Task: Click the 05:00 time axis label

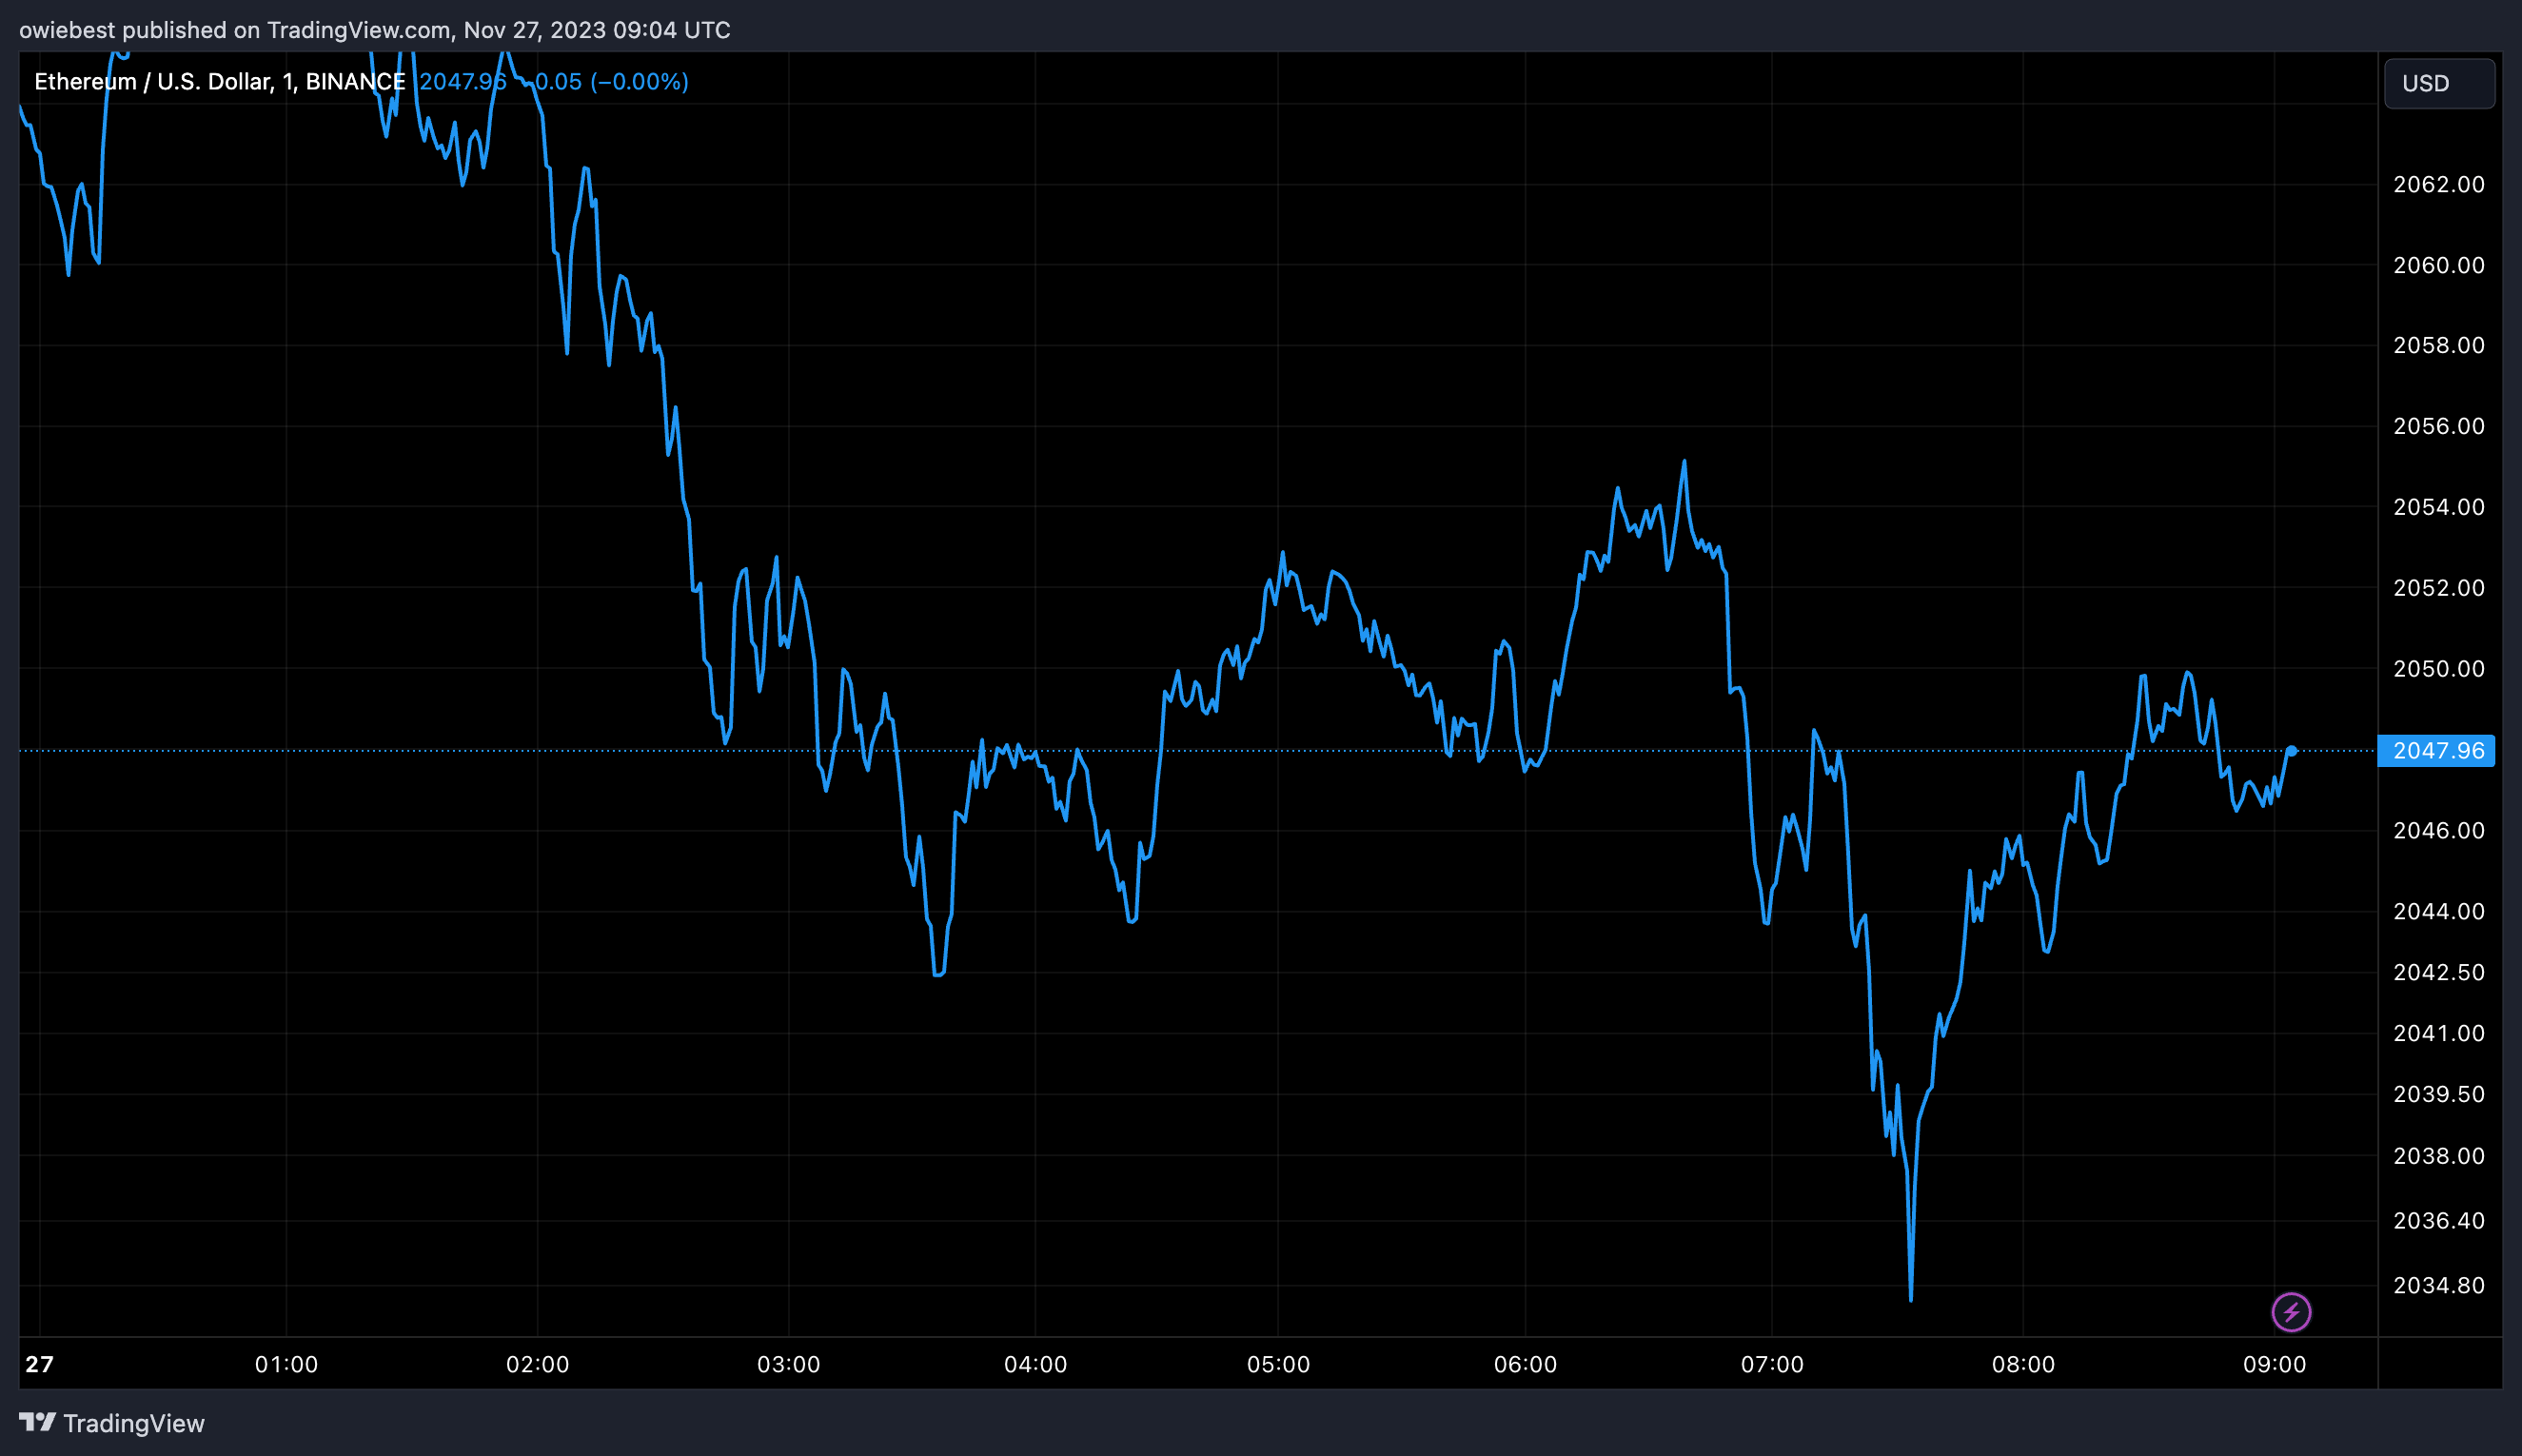Action: pos(1278,1365)
